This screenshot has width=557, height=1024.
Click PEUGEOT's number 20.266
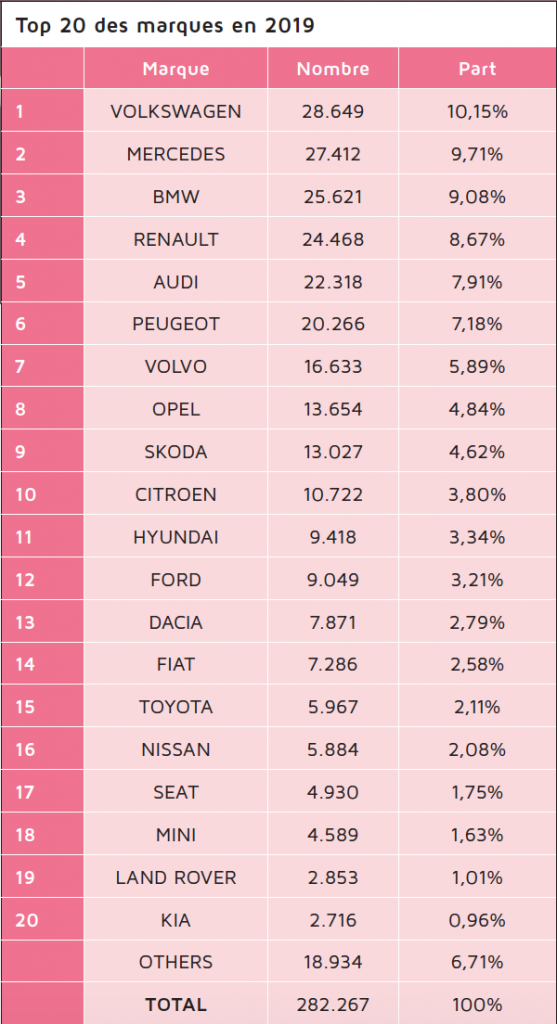click(333, 324)
